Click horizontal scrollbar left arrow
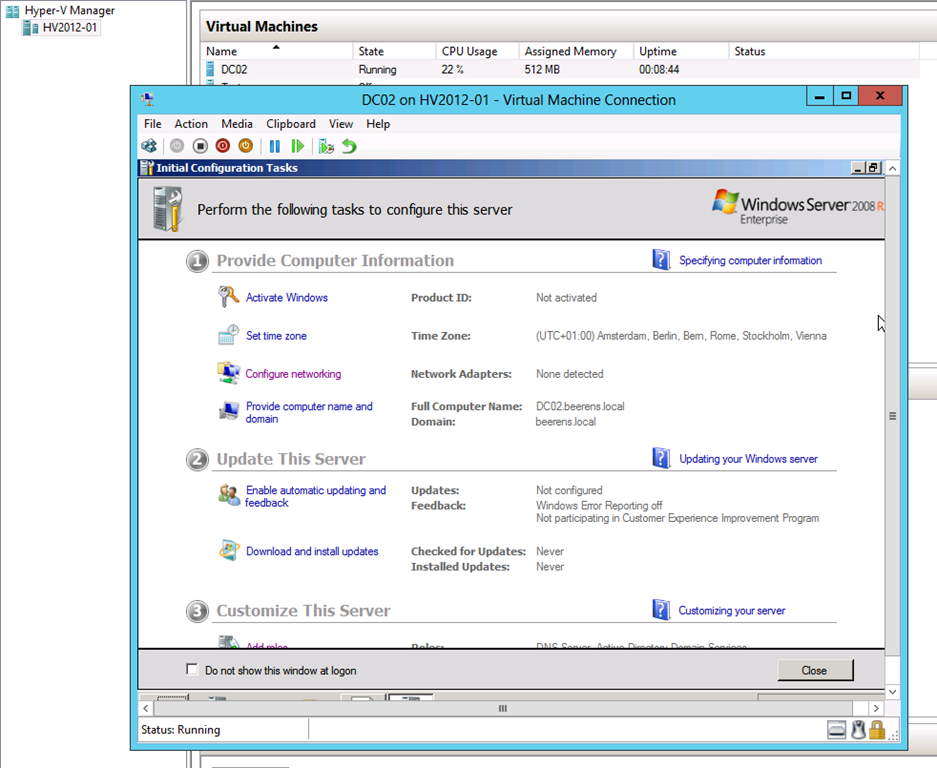This screenshot has height=768, width=937. 146,708
